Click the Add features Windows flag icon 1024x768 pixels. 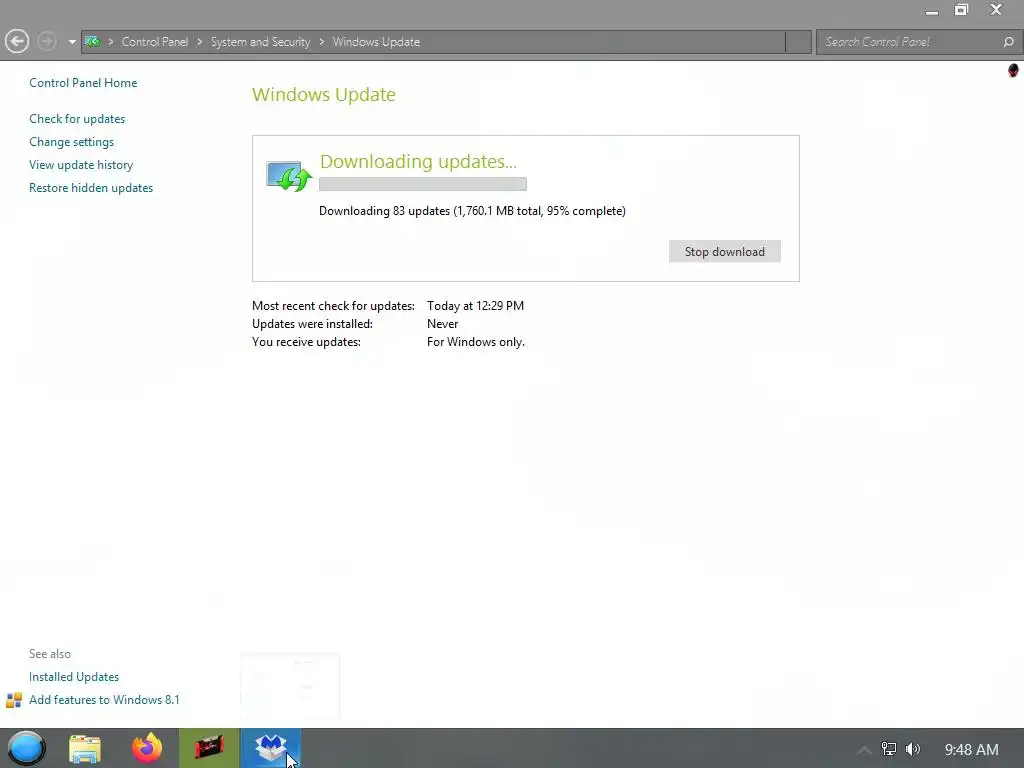click(x=14, y=700)
